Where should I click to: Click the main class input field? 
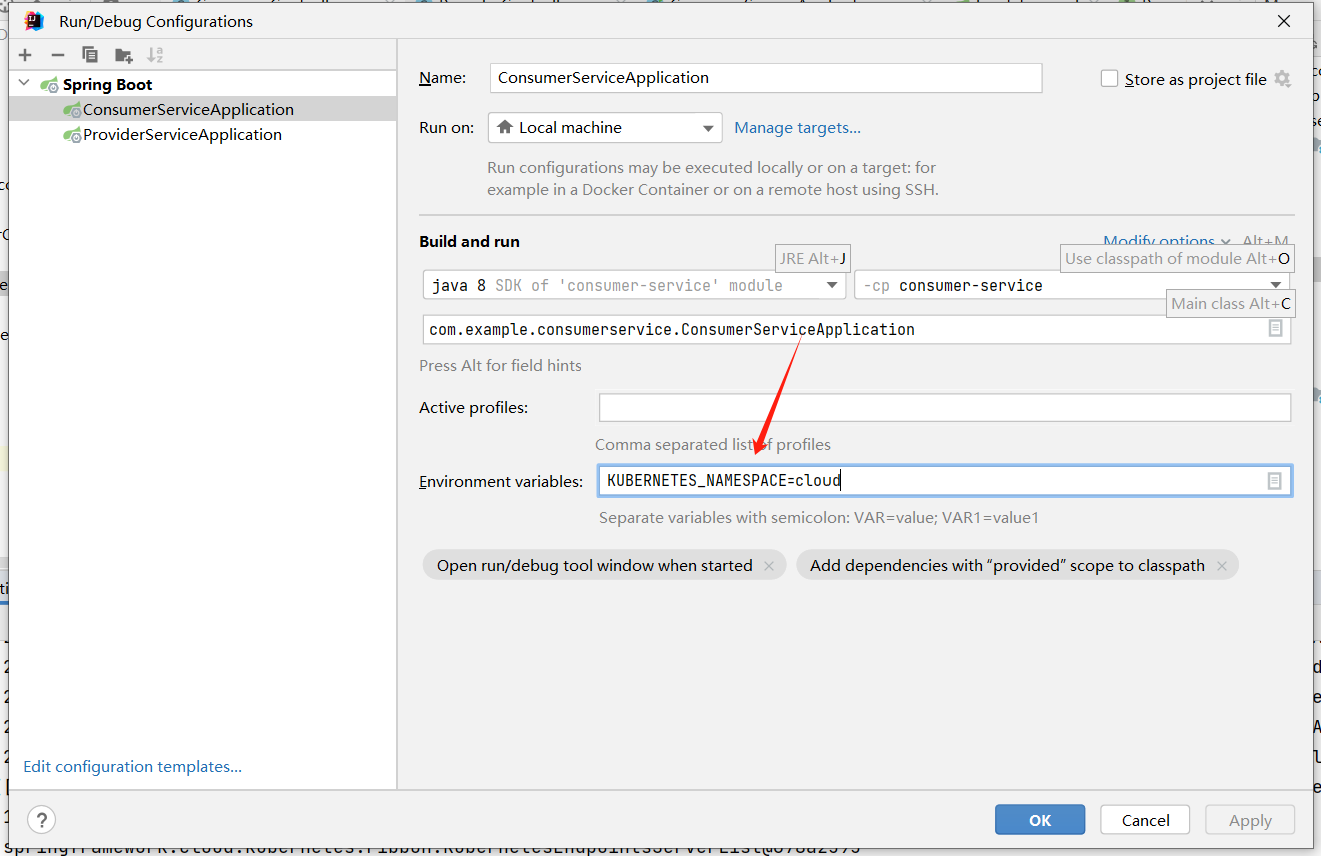click(x=857, y=329)
